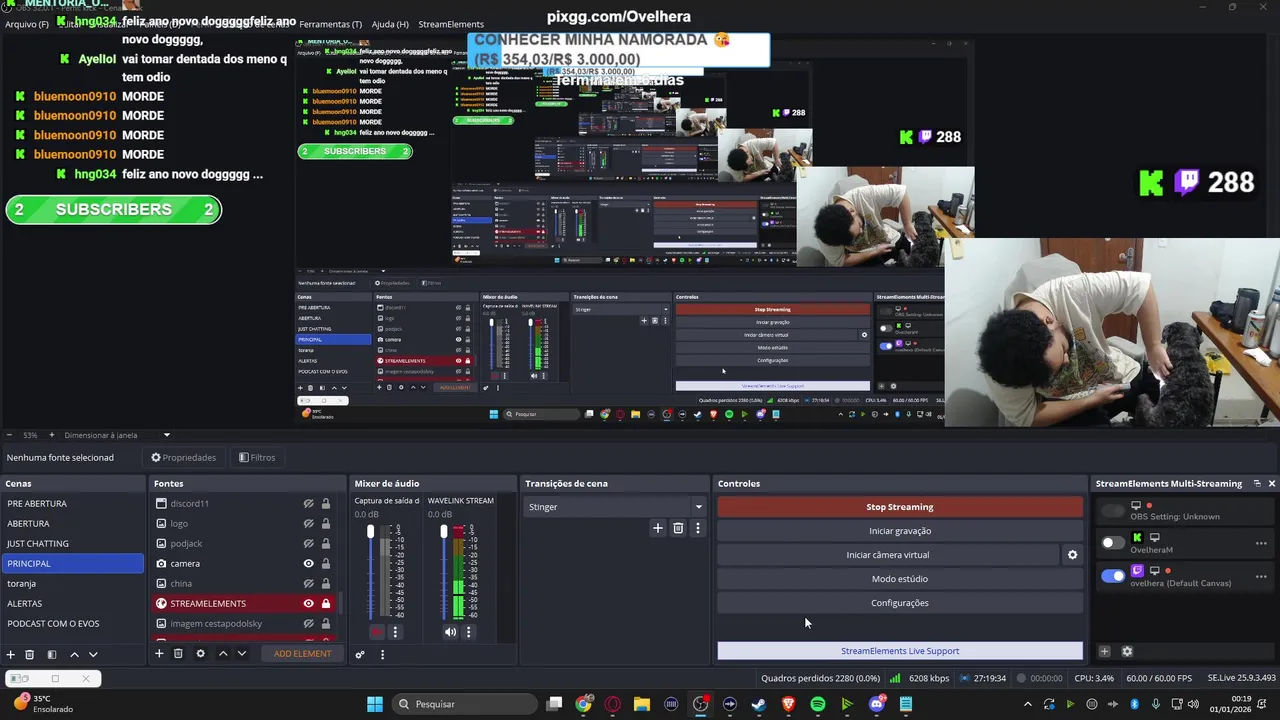Start Iniciar câmera virtual
The height and width of the screenshot is (720, 1280).
pos(888,555)
